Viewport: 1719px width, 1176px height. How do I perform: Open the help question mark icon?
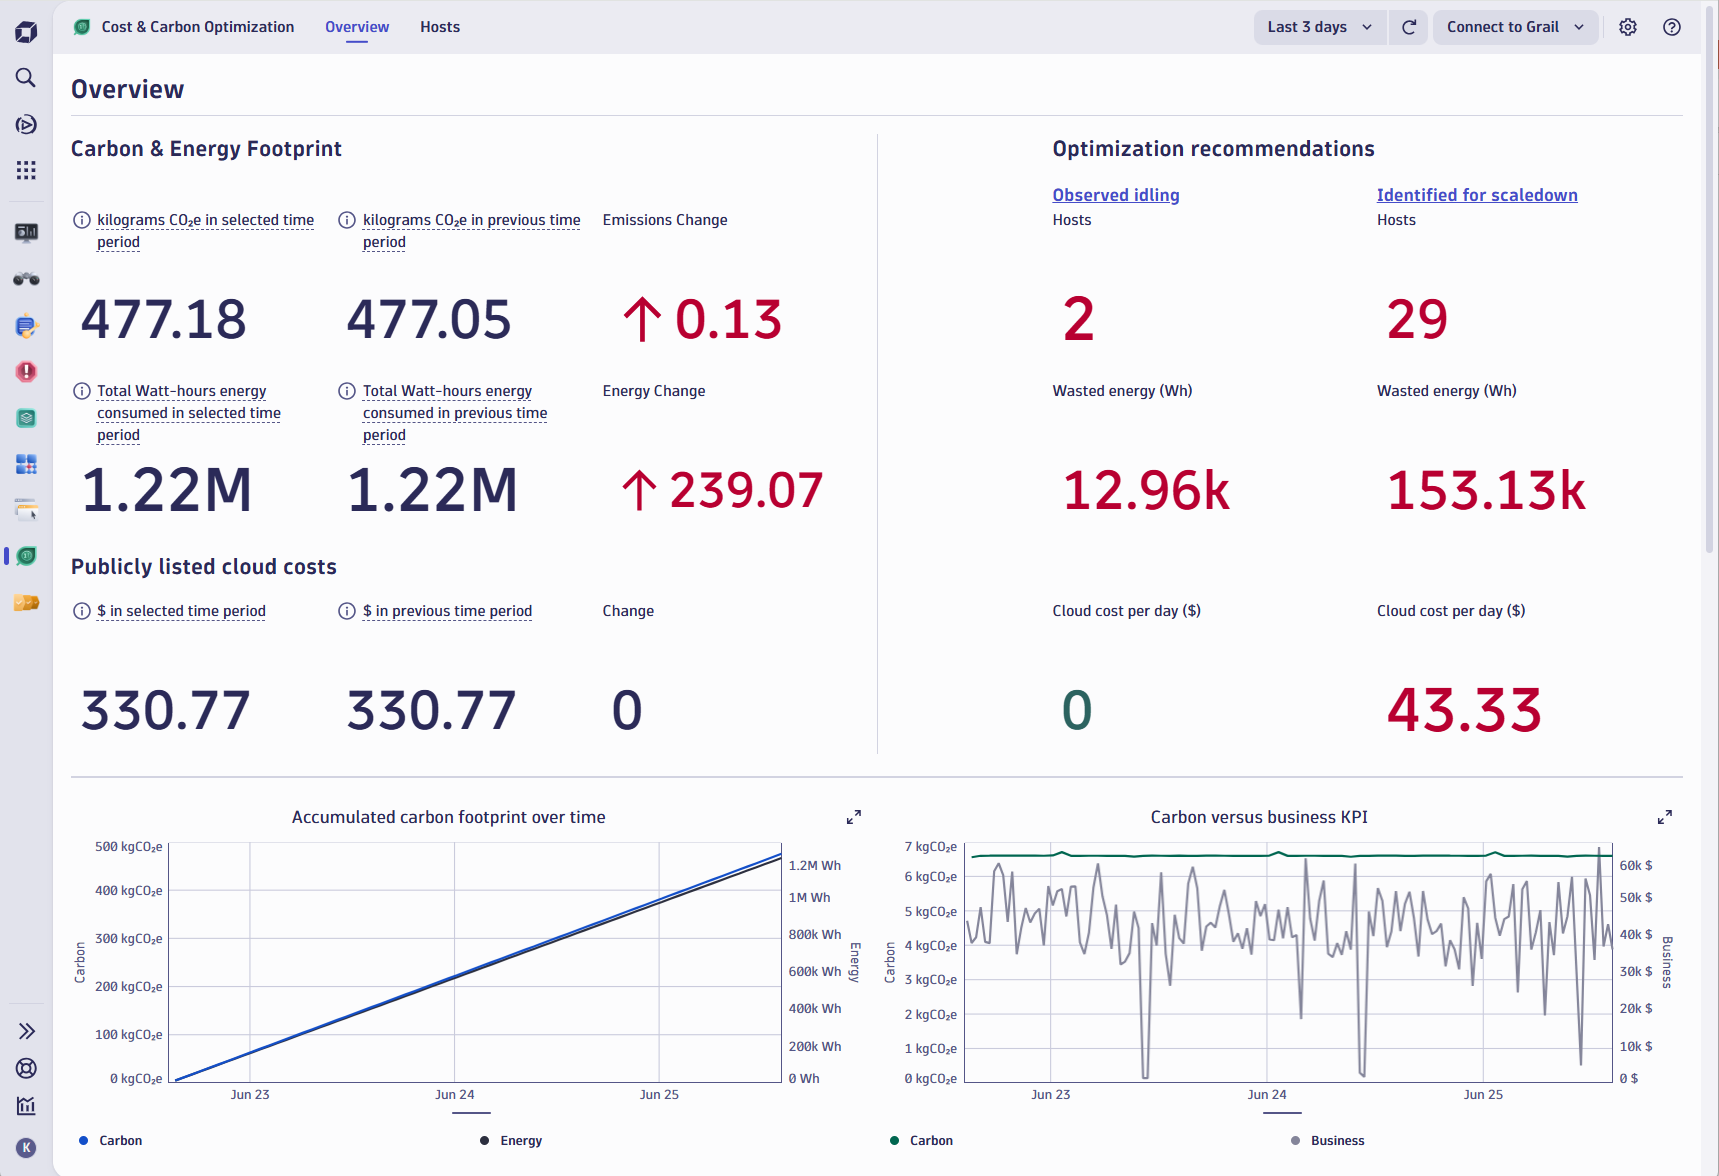pyautogui.click(x=1671, y=27)
